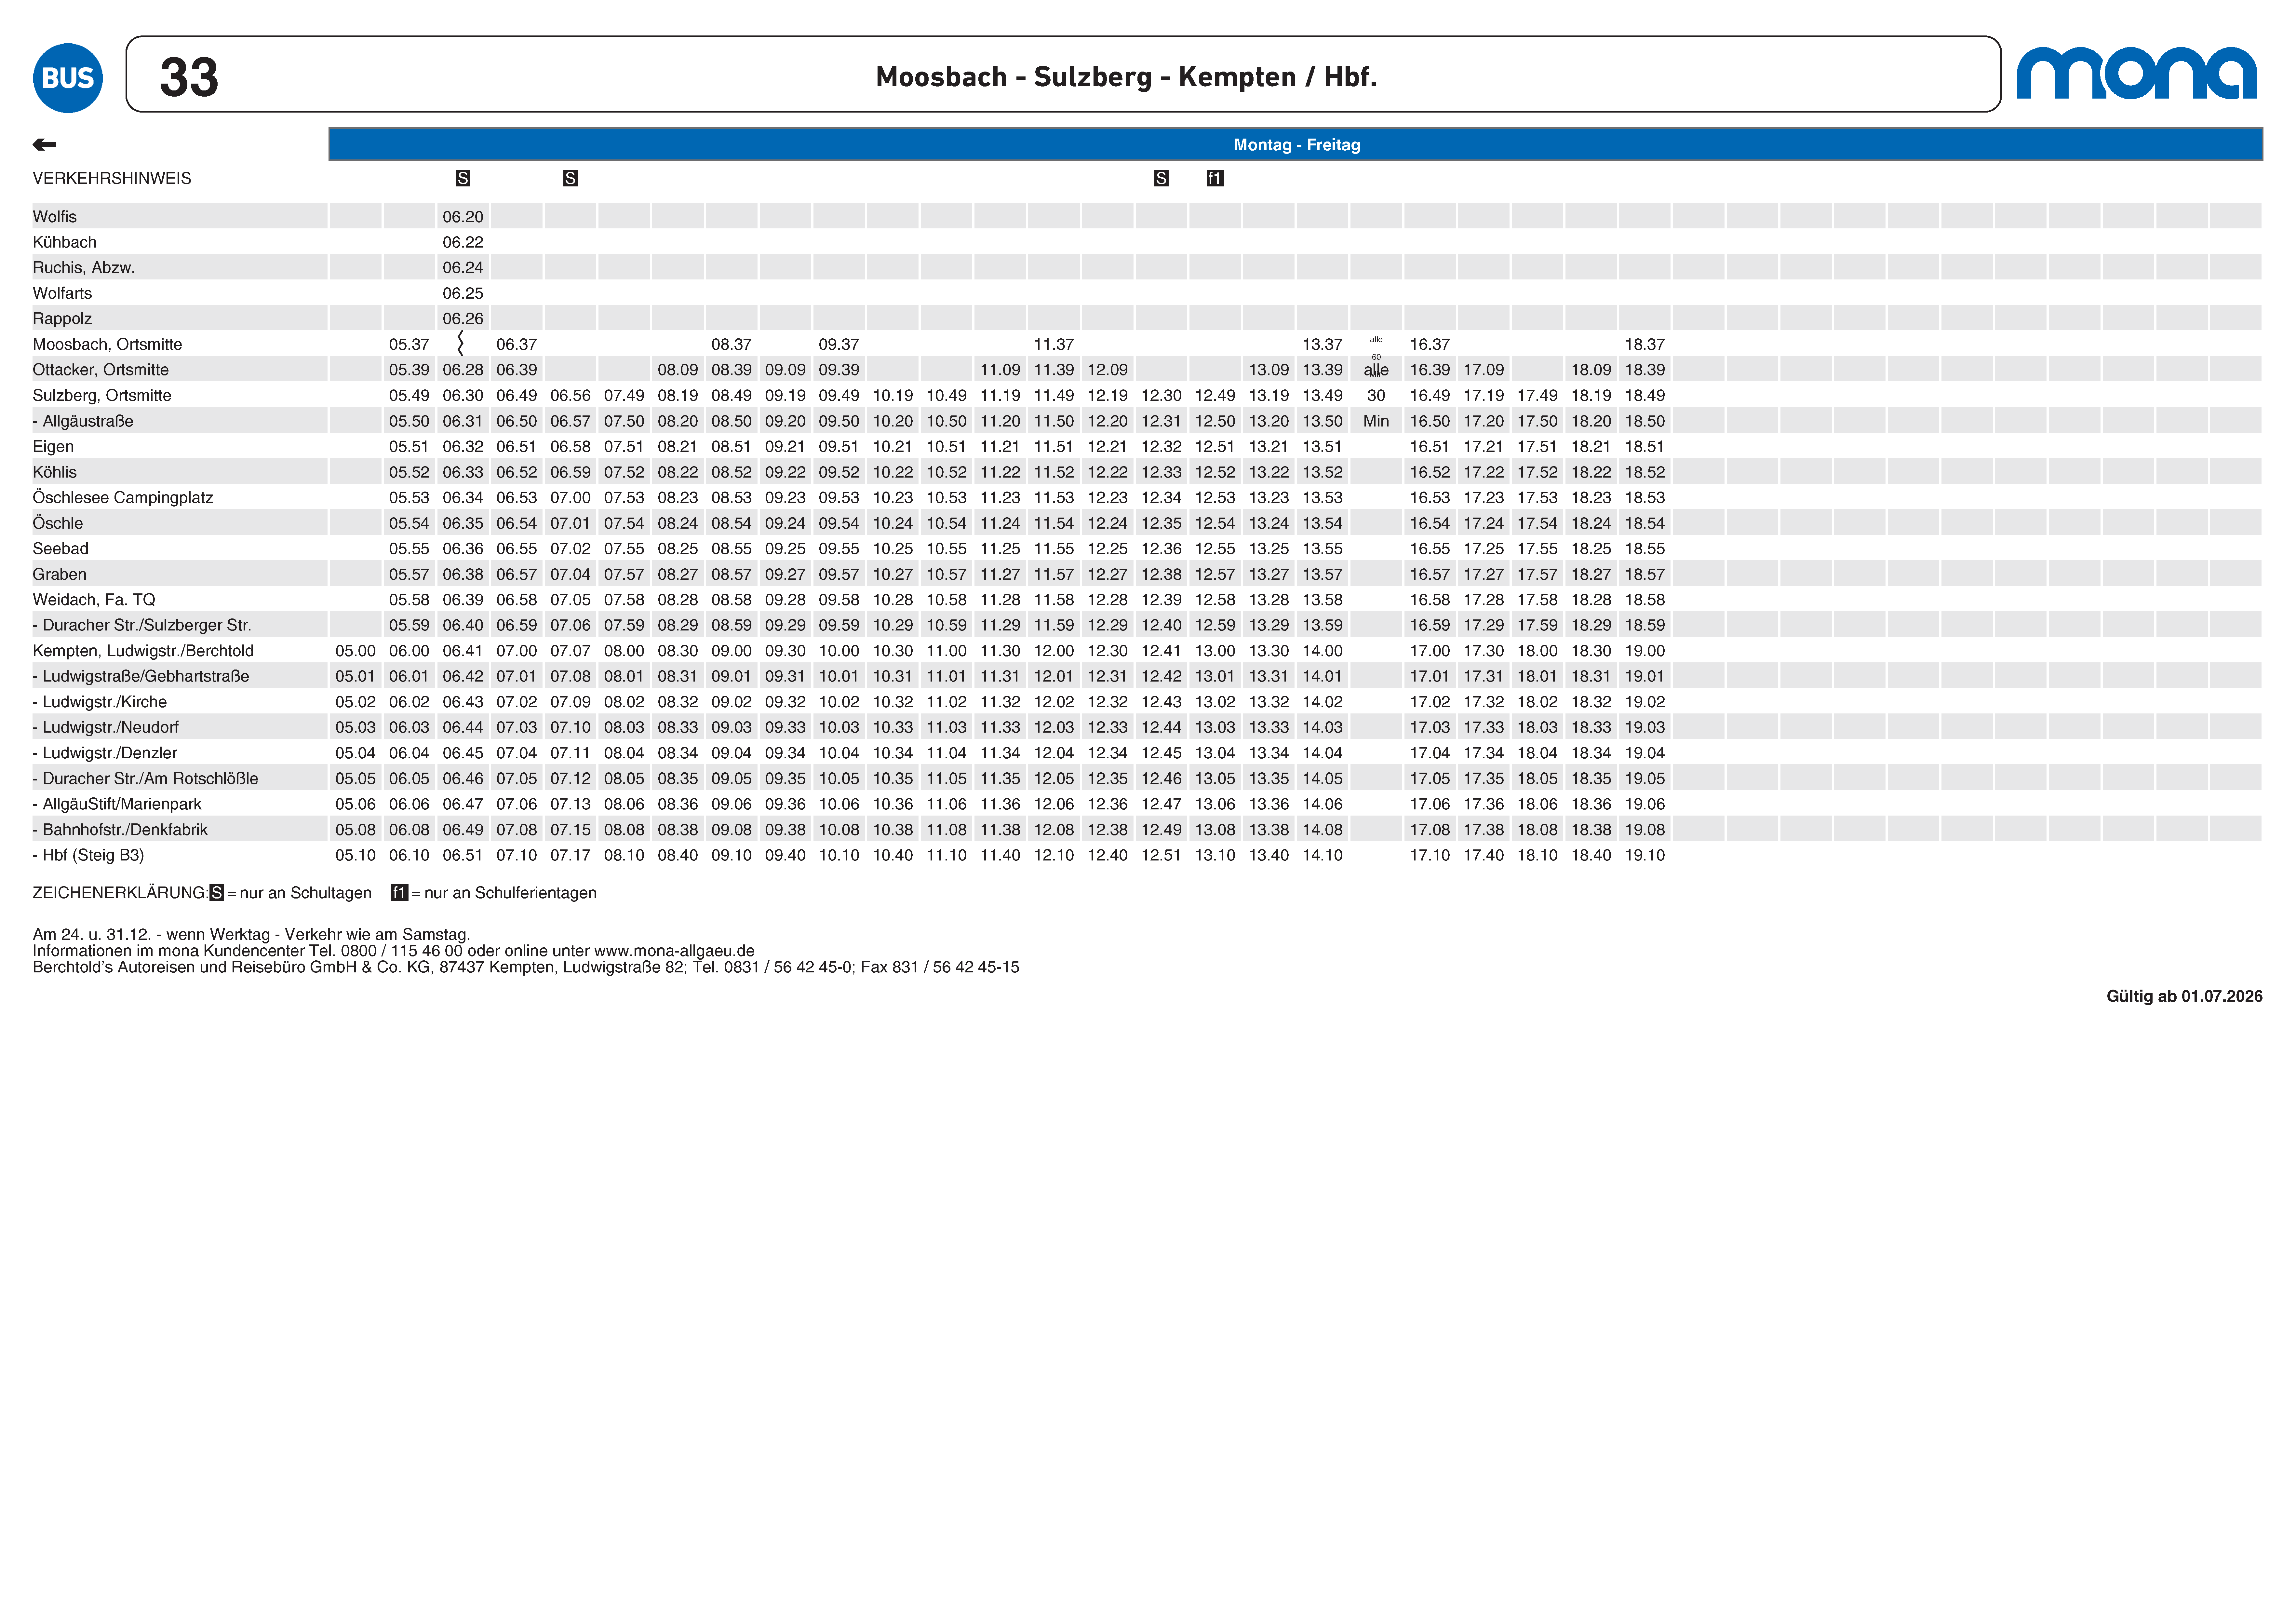Viewport: 2296px width, 1624px height.
Task: Select the Kempten, Ludwigstr./Berchtold stop name
Action: (x=143, y=651)
